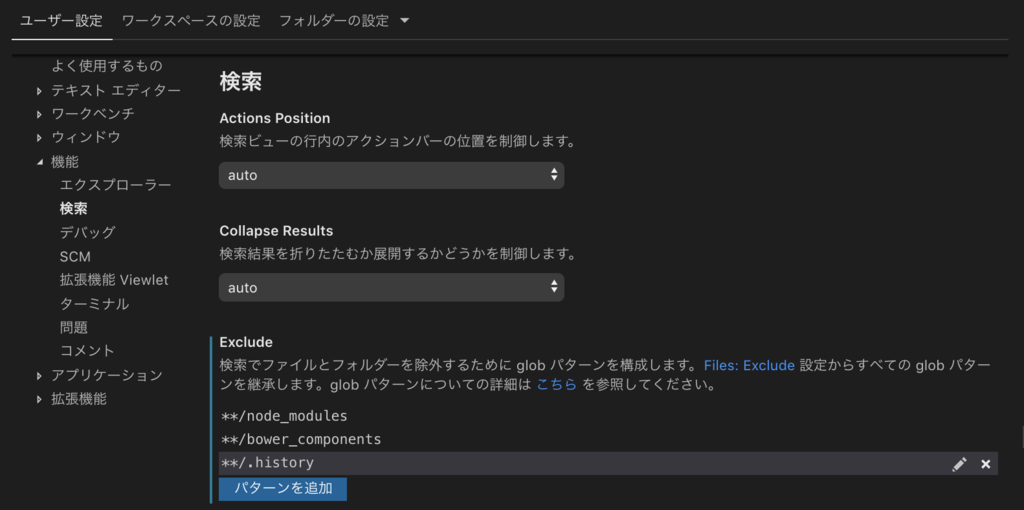Expand the テキスト エディター section

[x=39, y=91]
